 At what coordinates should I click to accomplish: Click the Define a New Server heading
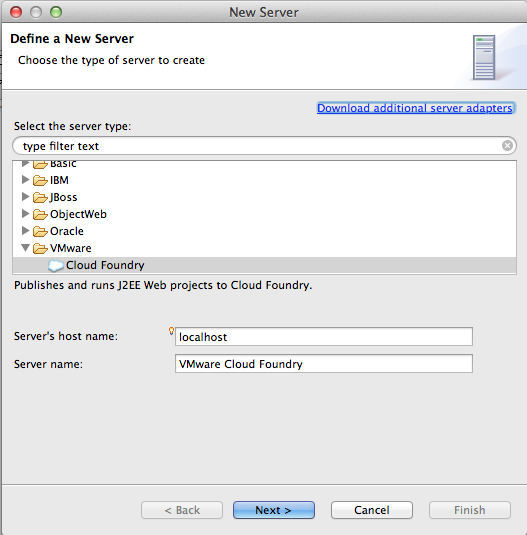point(72,39)
